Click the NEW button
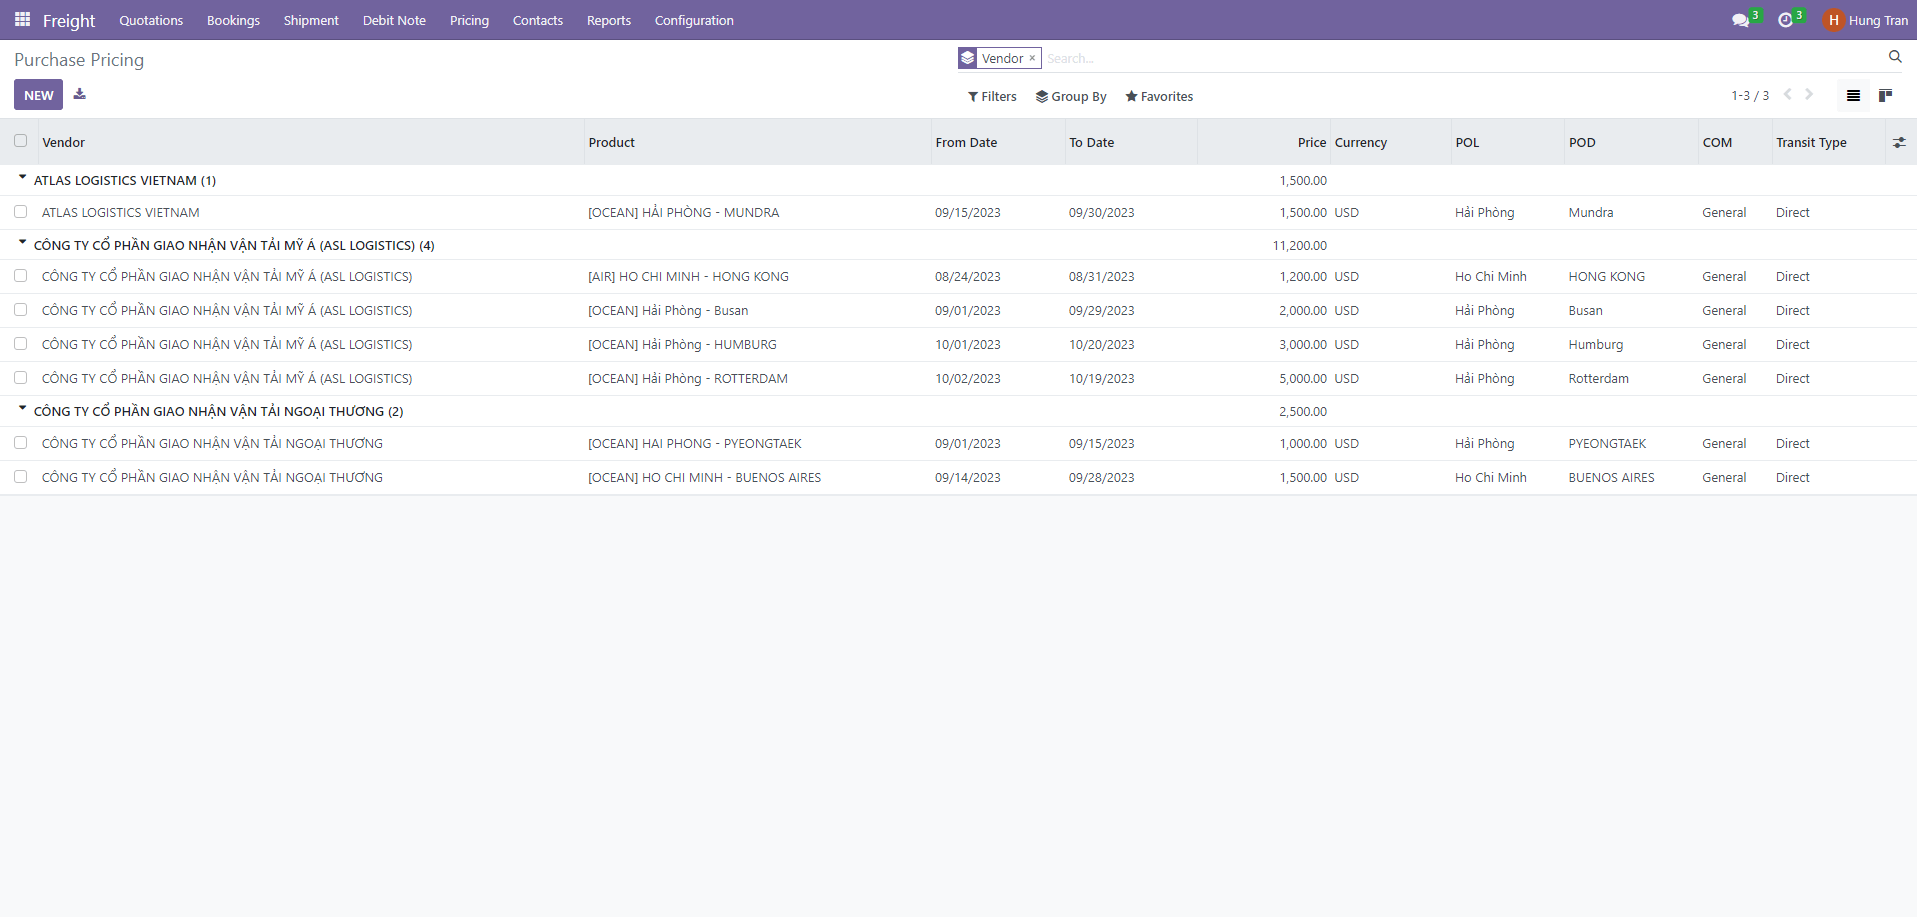1917x917 pixels. click(x=39, y=95)
